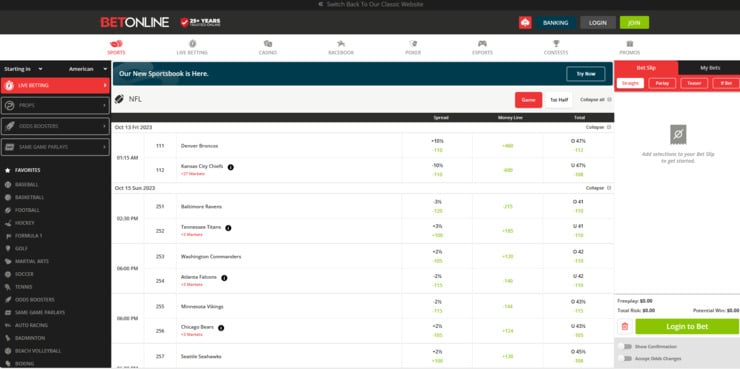Click the BetOnline logo
Screen dimensions: 740x369
point(135,22)
